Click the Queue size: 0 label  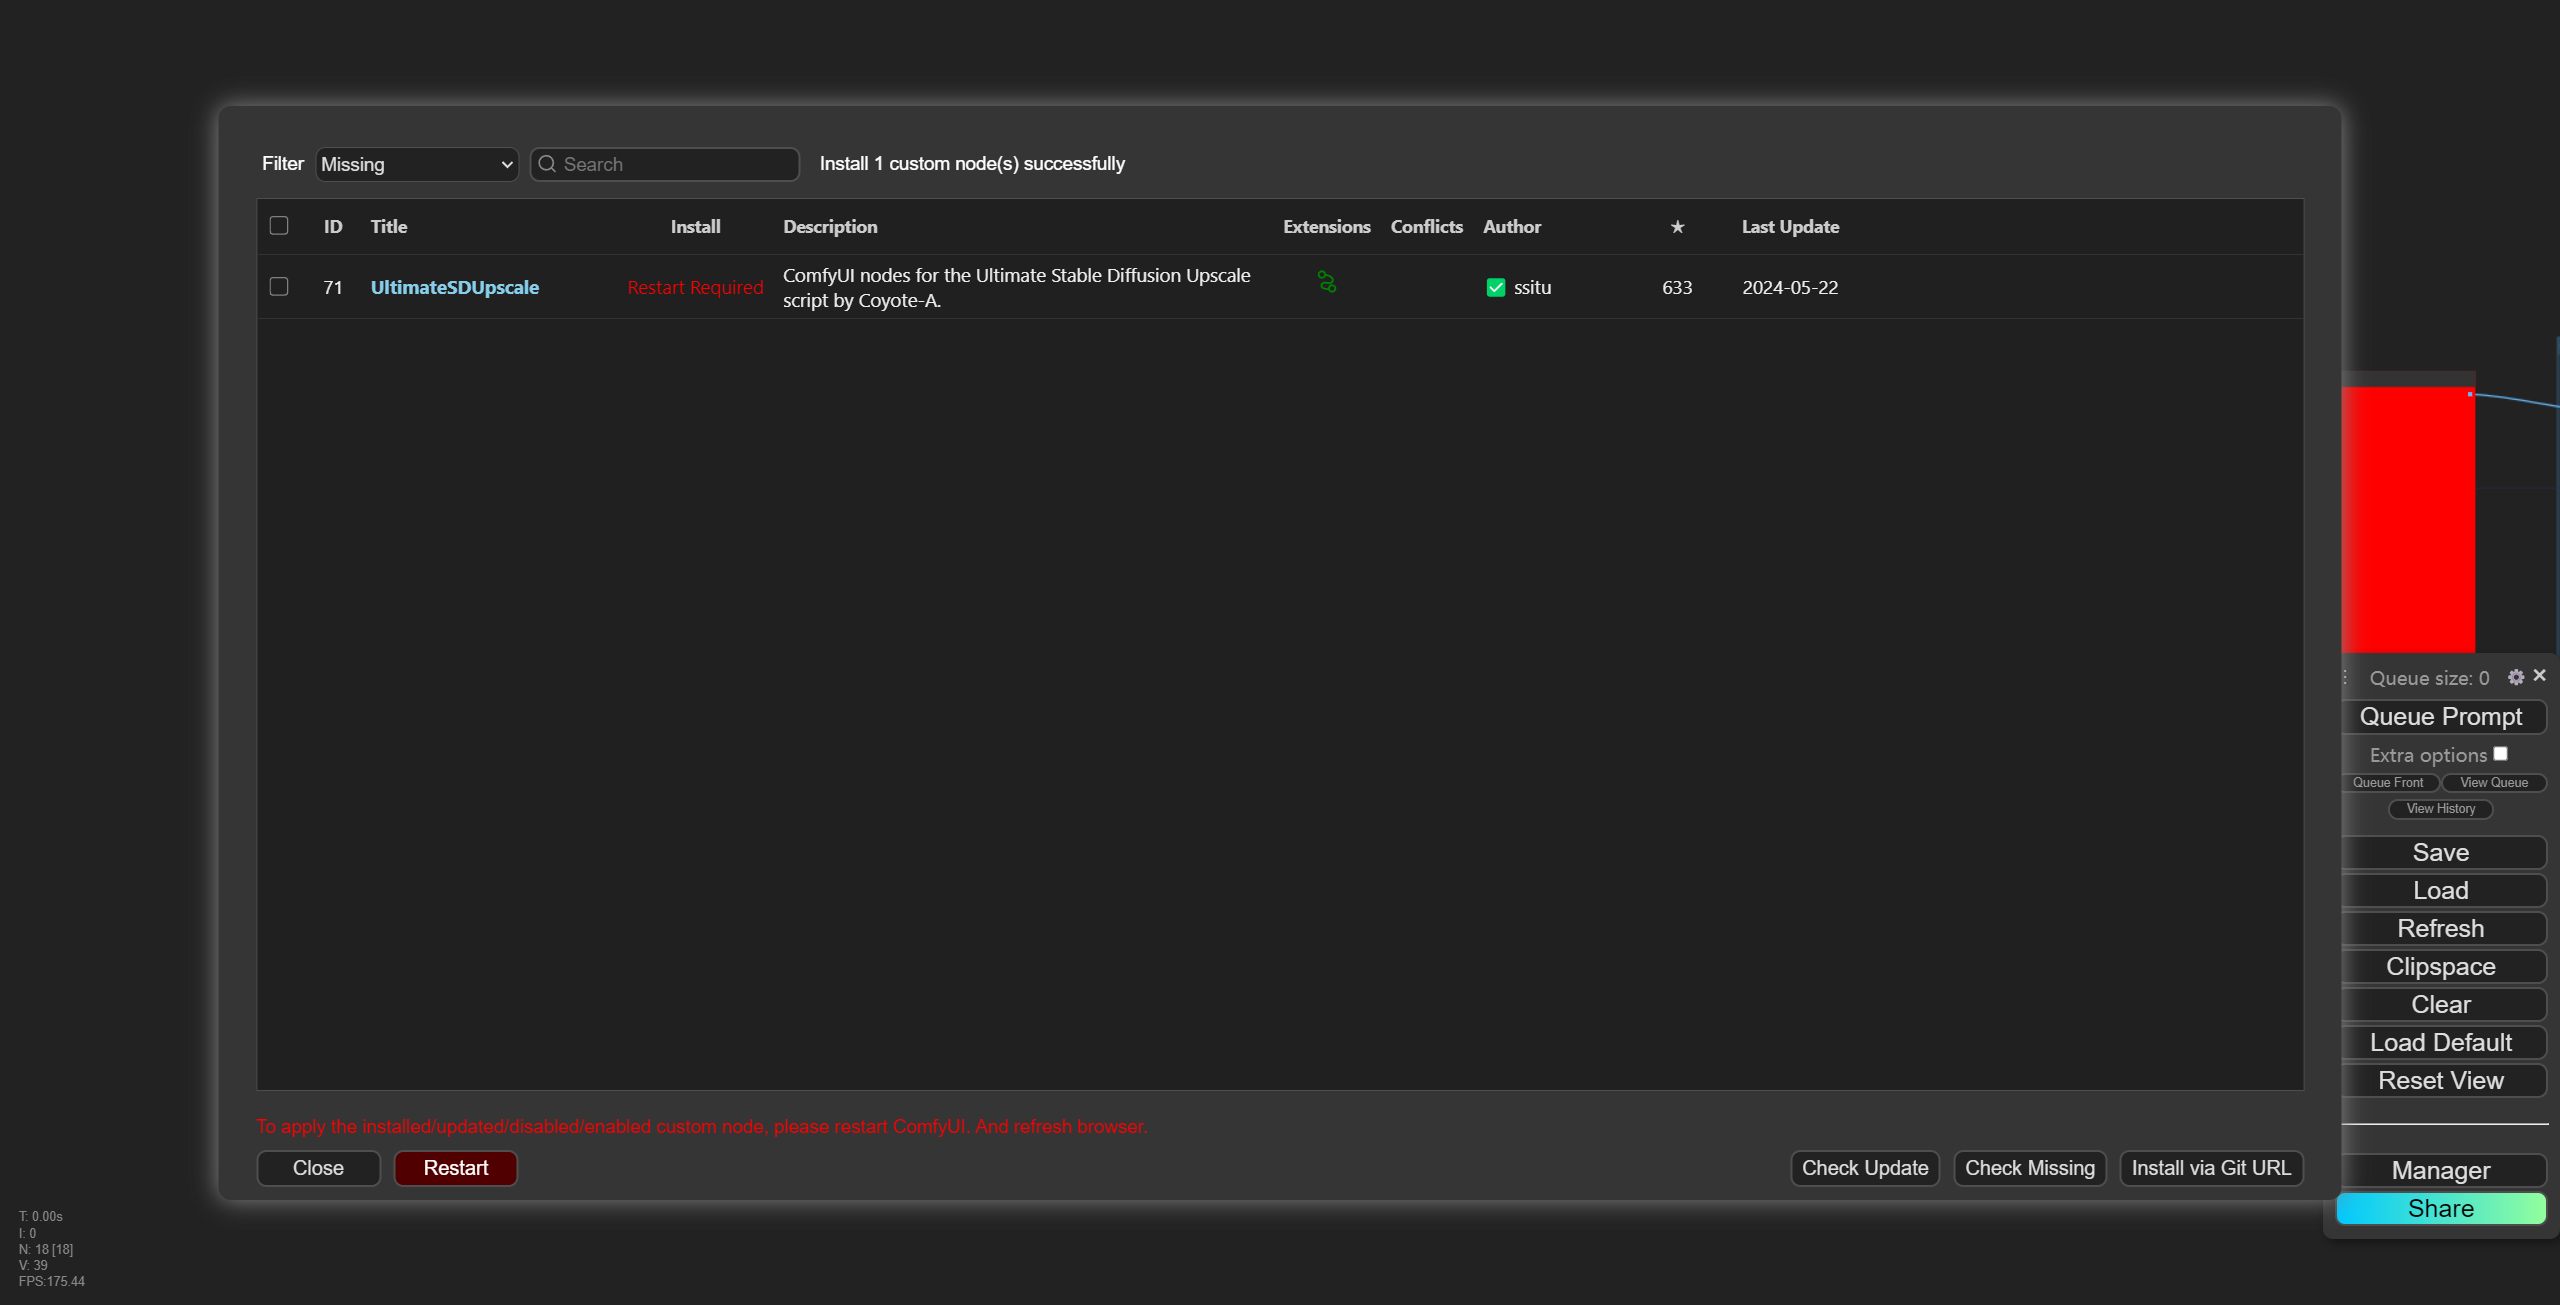2429,678
